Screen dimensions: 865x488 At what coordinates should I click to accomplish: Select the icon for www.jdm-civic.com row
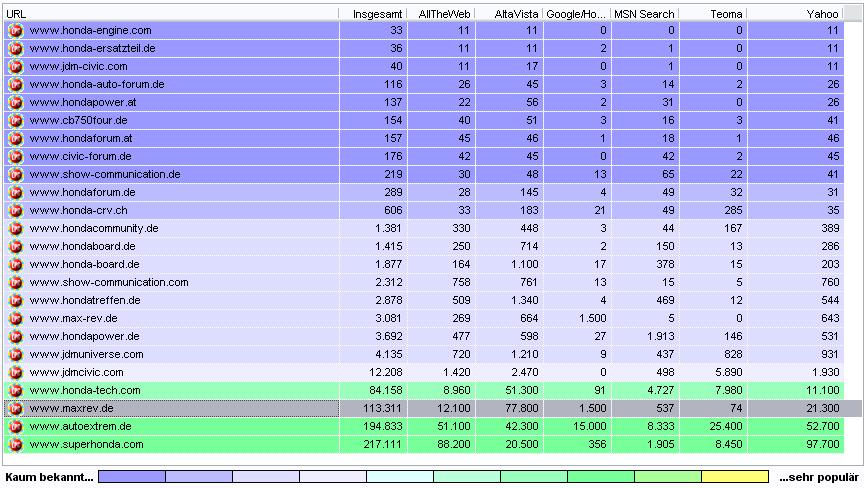pos(15,67)
